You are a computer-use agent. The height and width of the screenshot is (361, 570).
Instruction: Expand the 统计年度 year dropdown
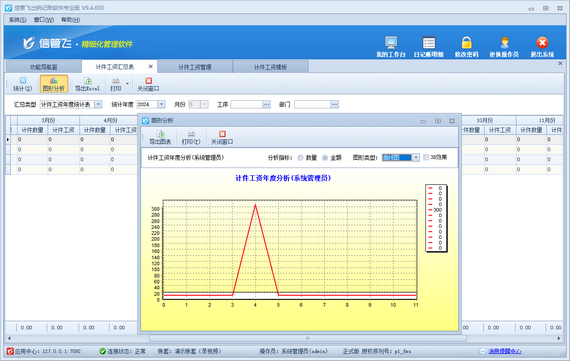(x=161, y=105)
